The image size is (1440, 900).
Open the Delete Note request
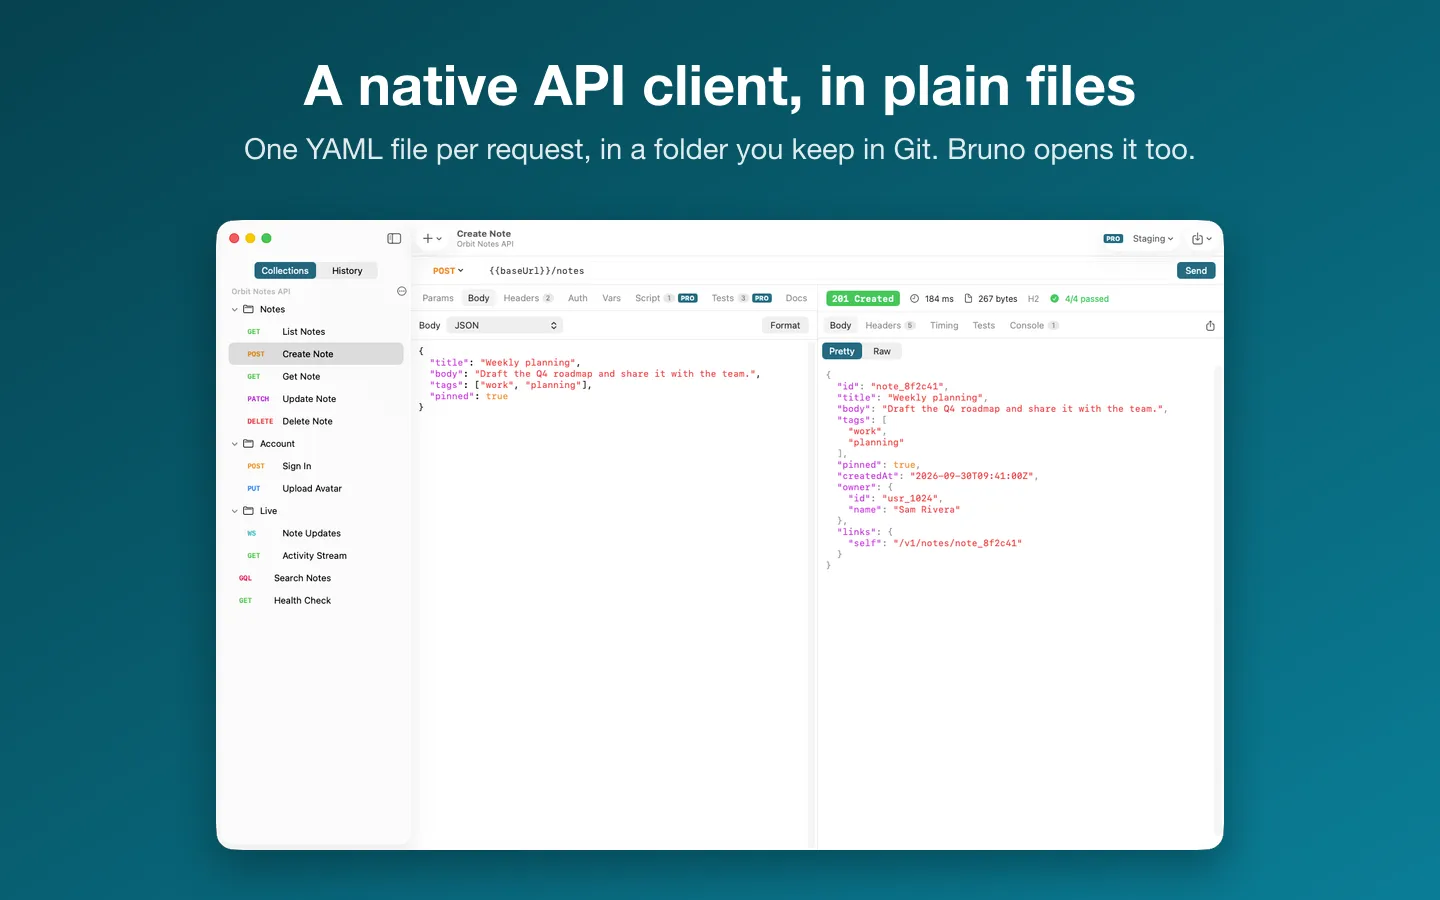[316, 421]
